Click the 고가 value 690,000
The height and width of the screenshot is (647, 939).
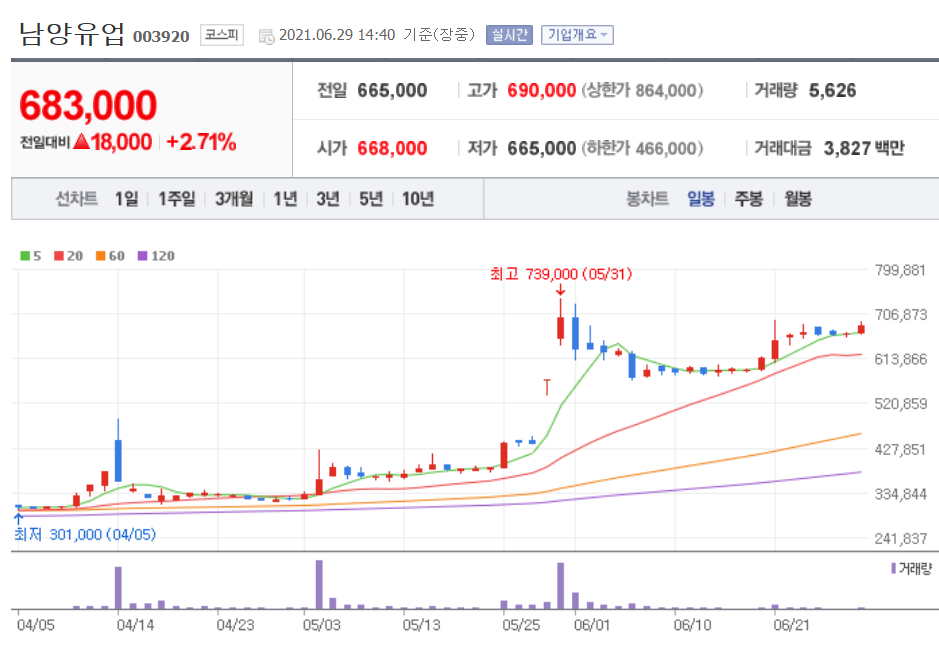coord(541,90)
